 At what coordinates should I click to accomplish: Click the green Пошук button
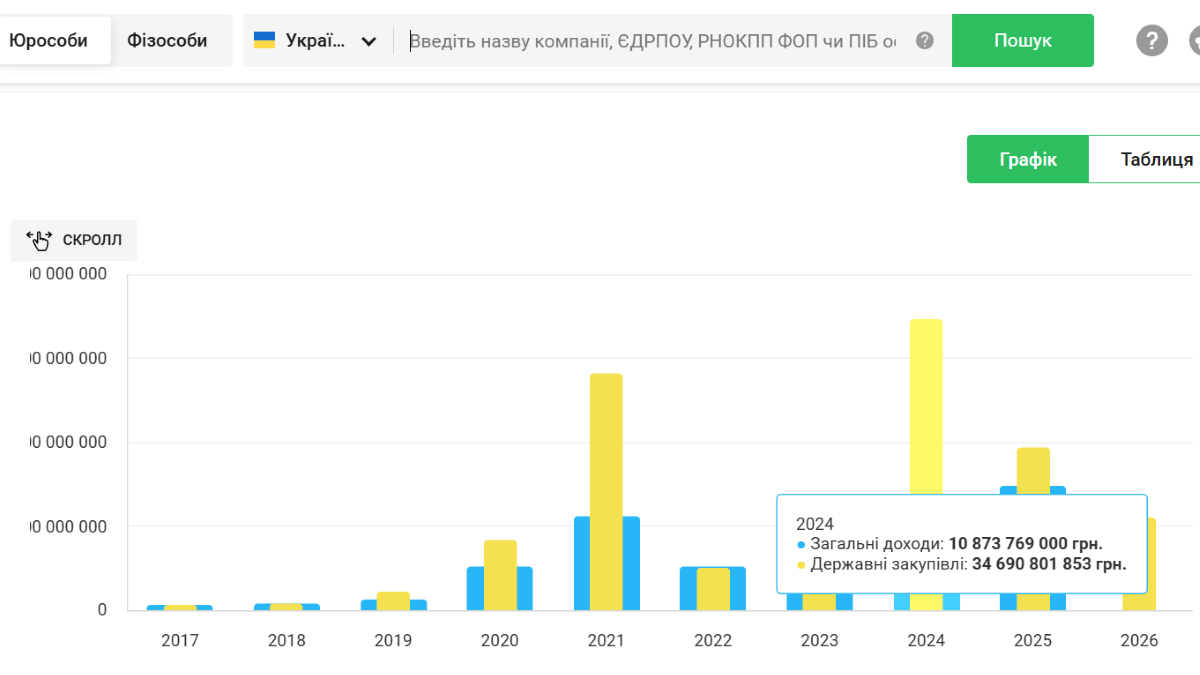point(1023,41)
